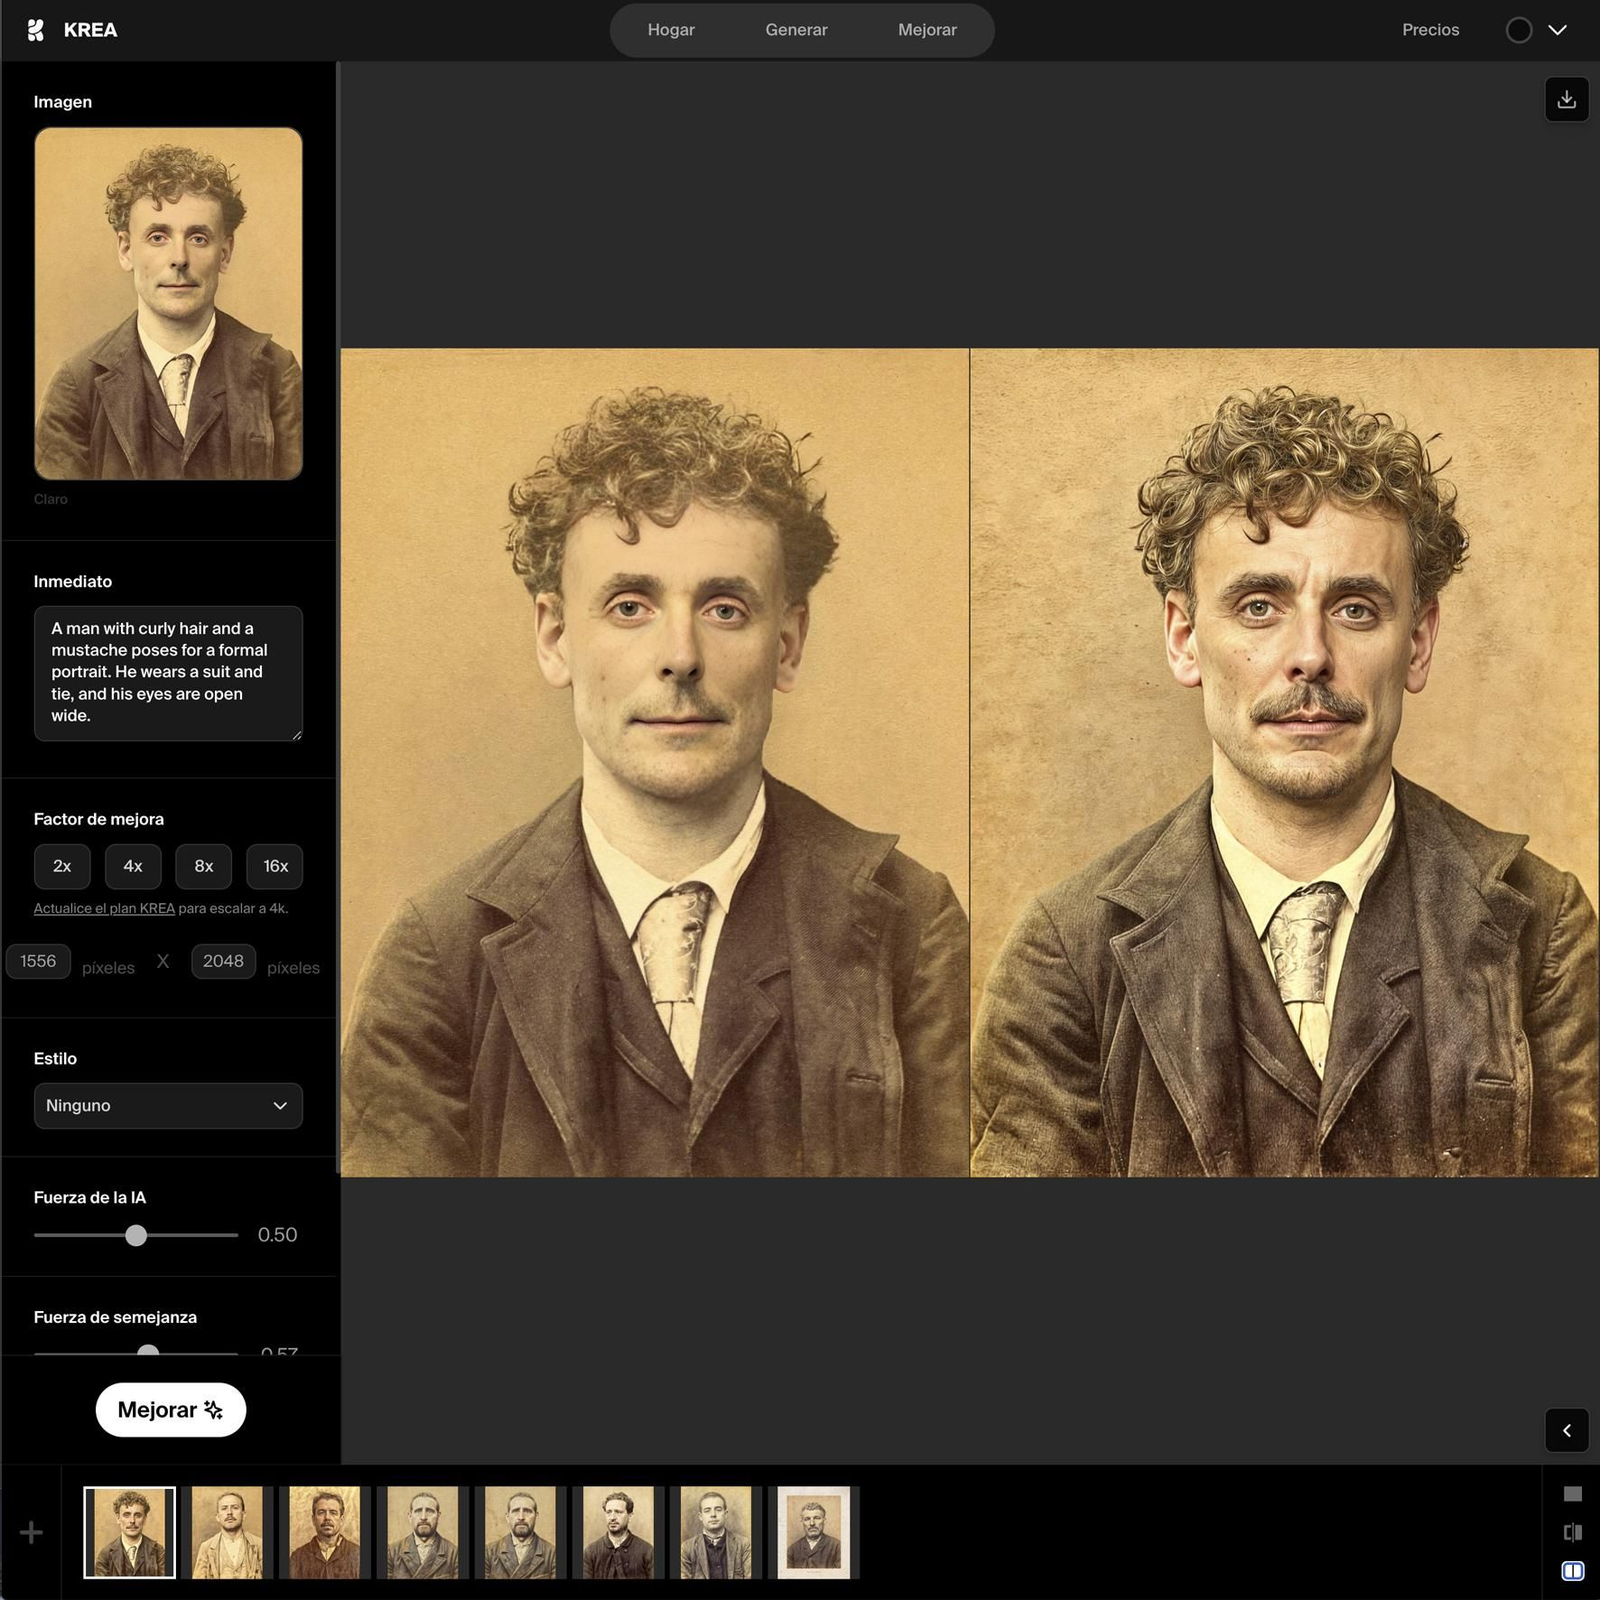The image size is (1600, 1600).
Task: Select the slider compare view icon
Action: coord(1572,1532)
